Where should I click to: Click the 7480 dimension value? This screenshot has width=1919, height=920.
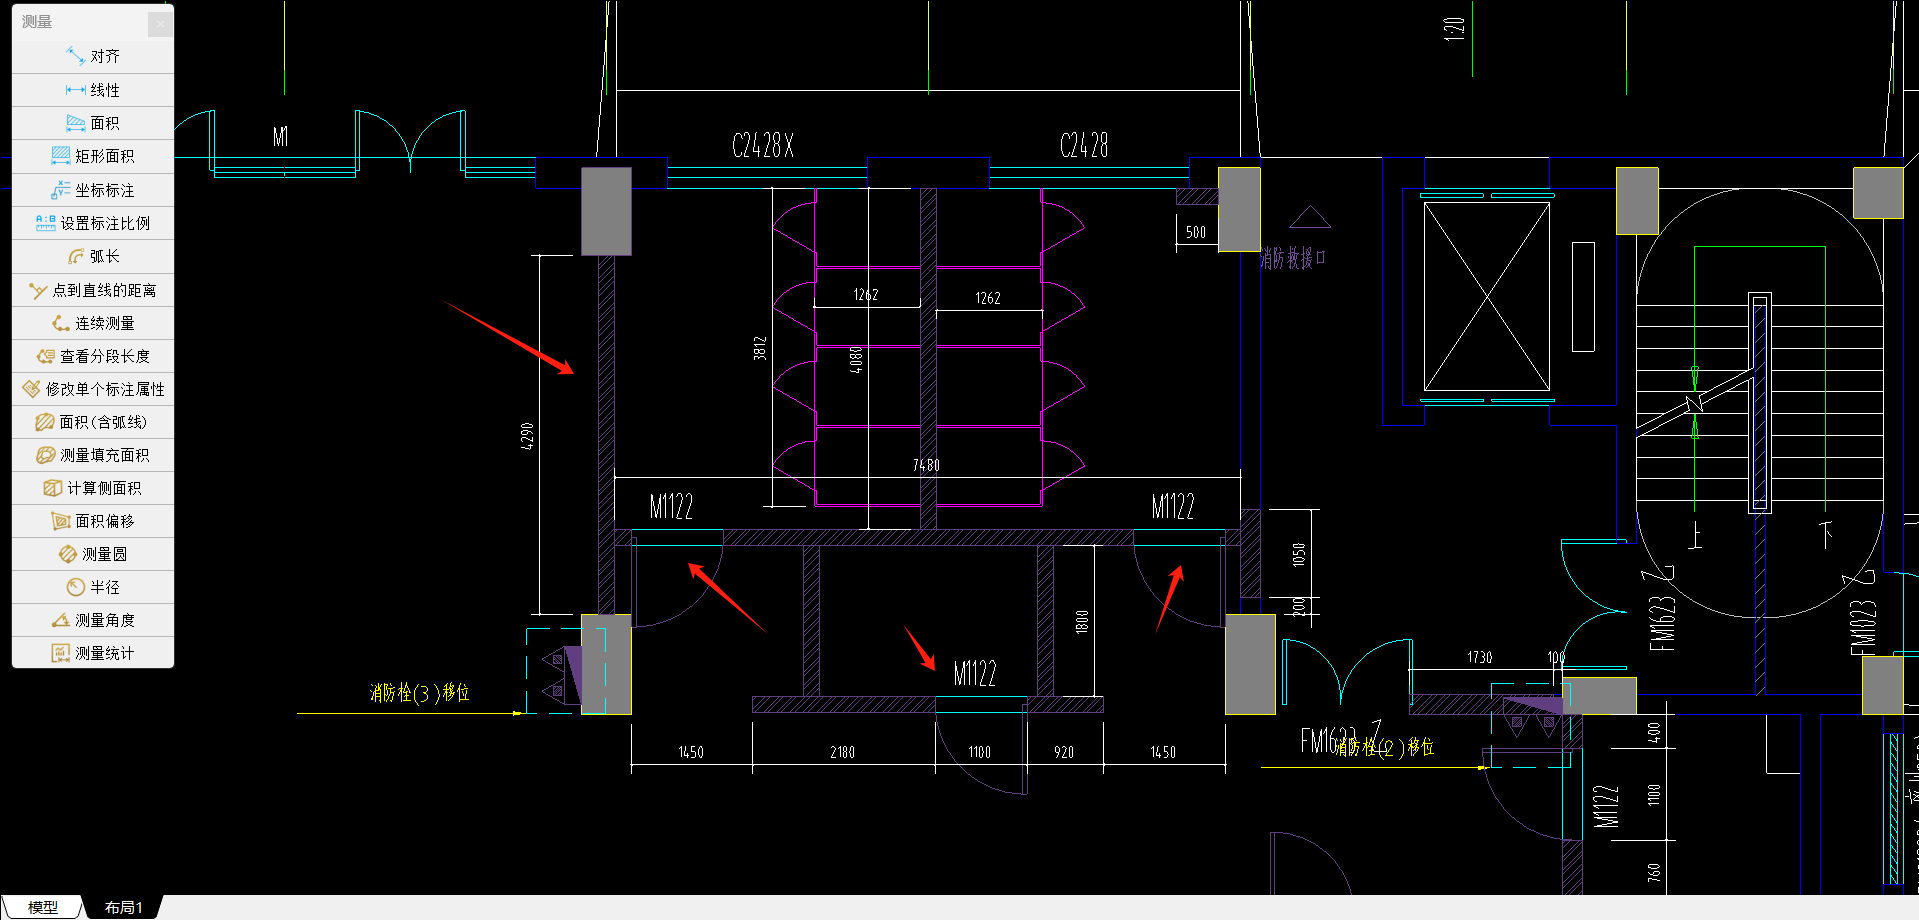tap(926, 465)
